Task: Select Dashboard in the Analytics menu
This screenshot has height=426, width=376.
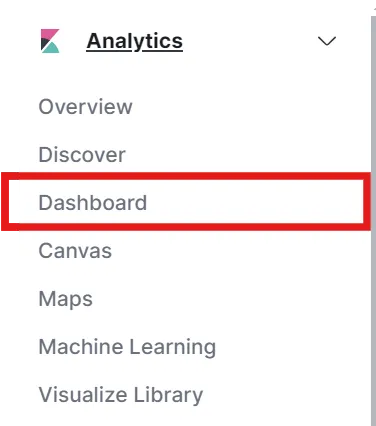Action: [x=93, y=203]
